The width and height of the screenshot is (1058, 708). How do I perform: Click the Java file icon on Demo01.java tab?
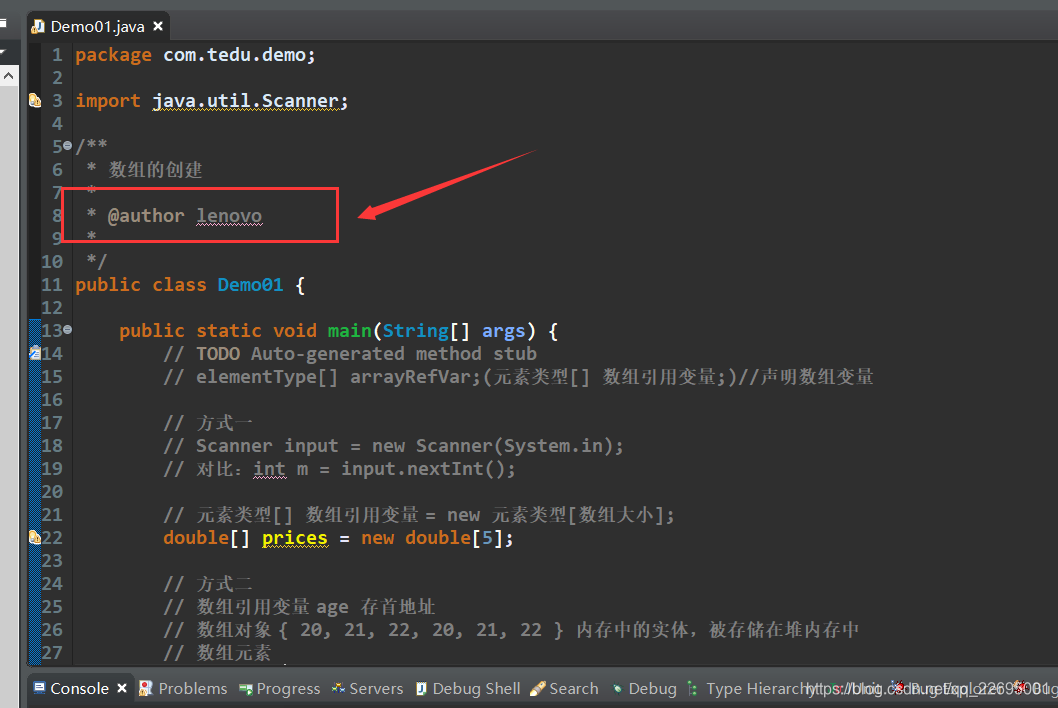pos(38,26)
